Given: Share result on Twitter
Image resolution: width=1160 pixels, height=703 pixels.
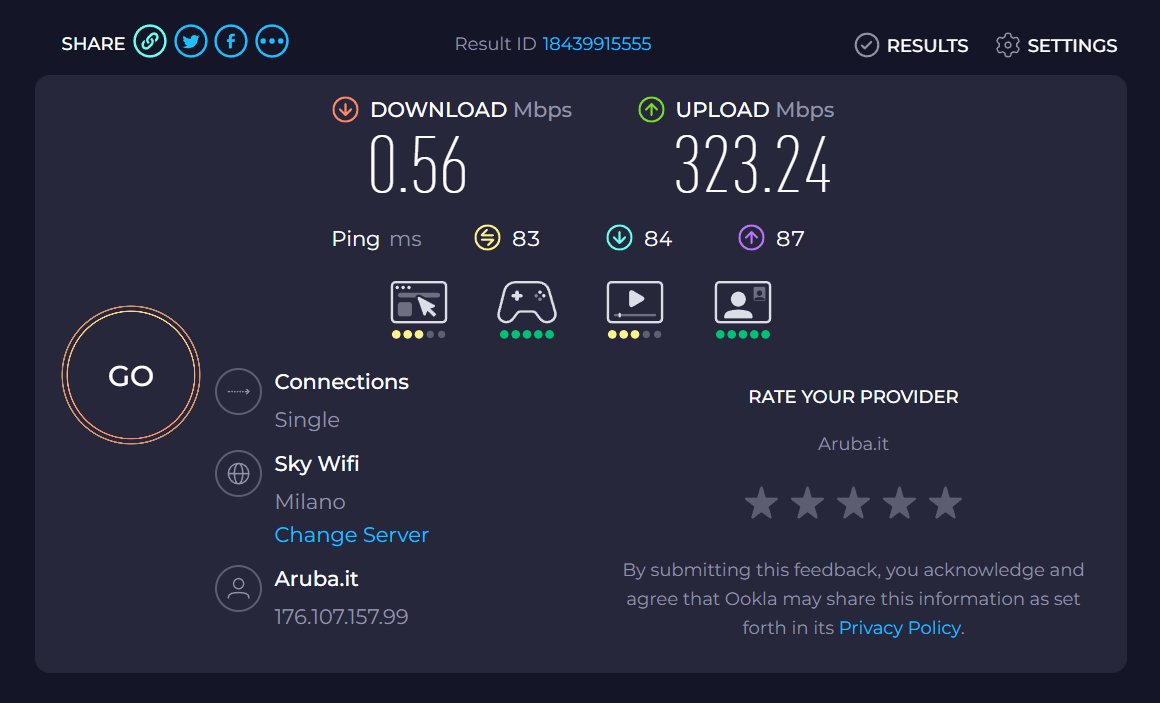Looking at the screenshot, I should point(191,42).
